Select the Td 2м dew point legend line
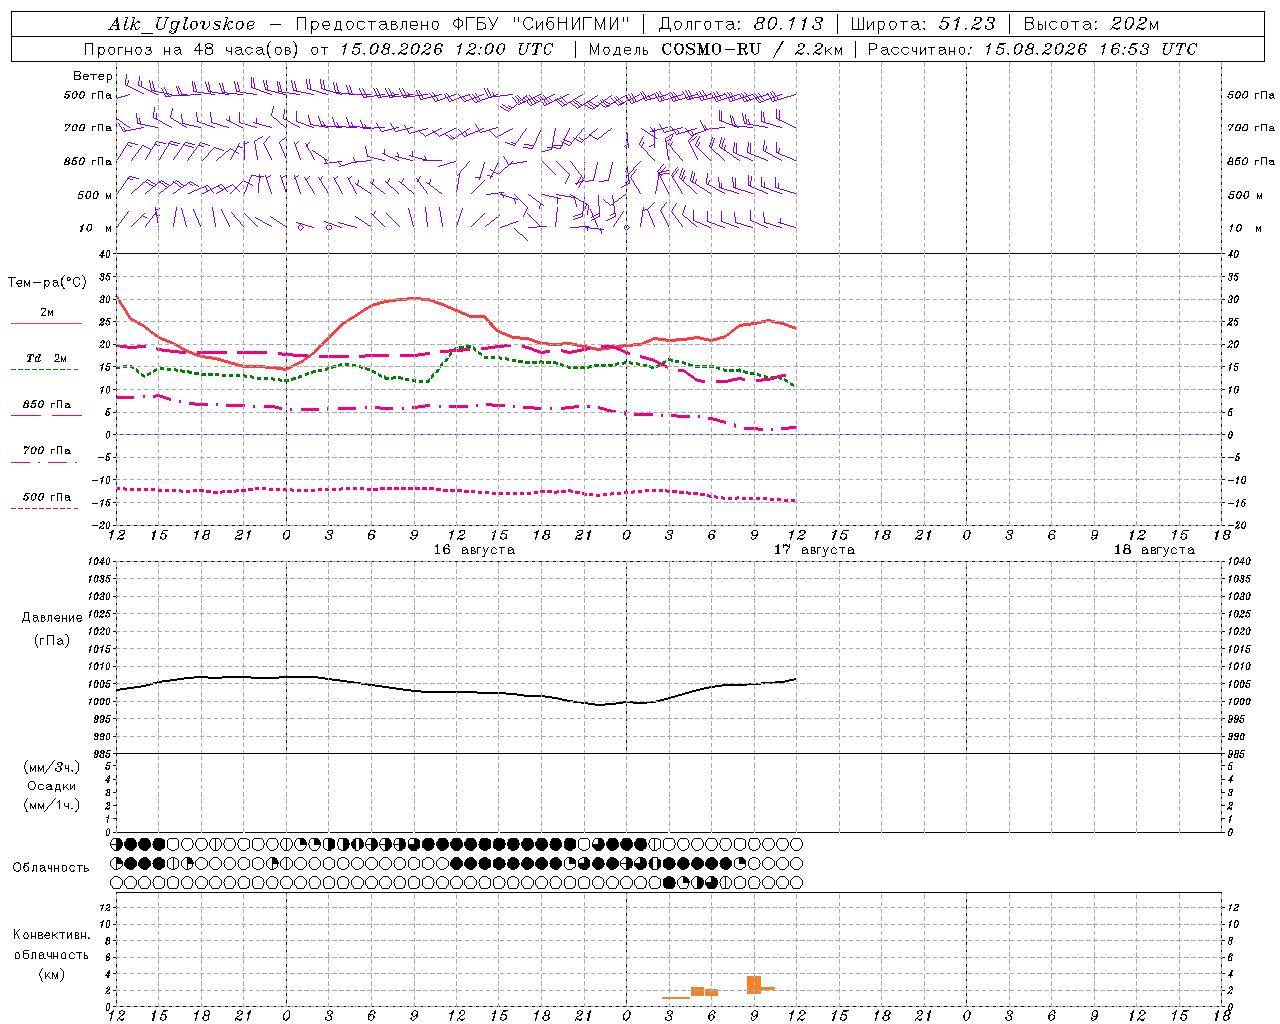 44,369
